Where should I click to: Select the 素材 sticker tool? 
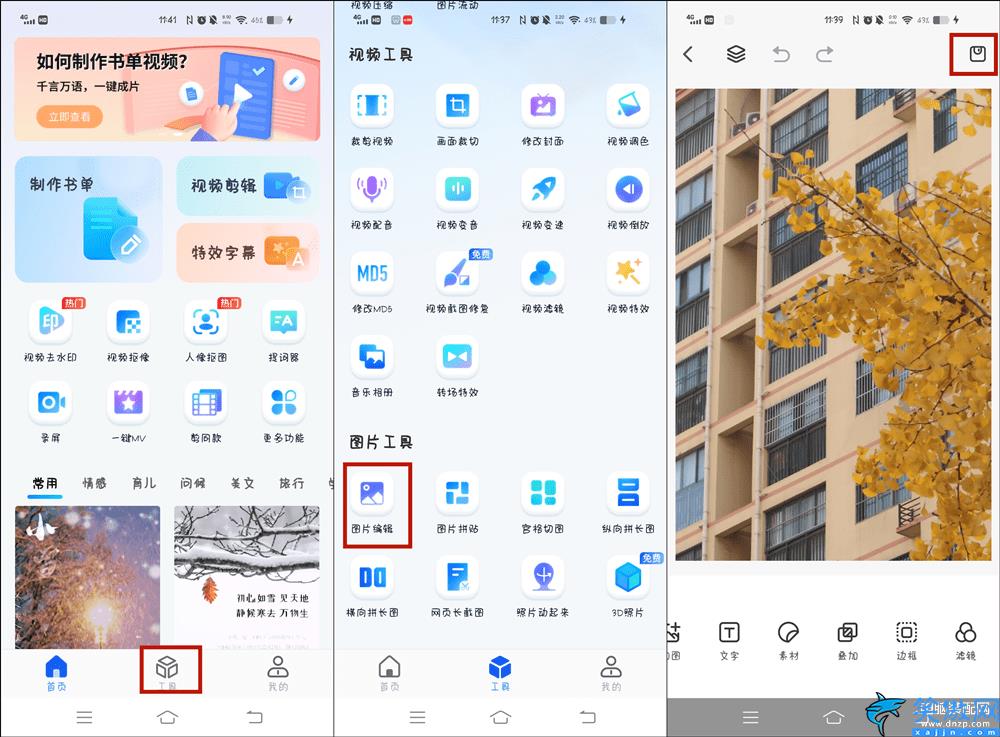[x=788, y=640]
